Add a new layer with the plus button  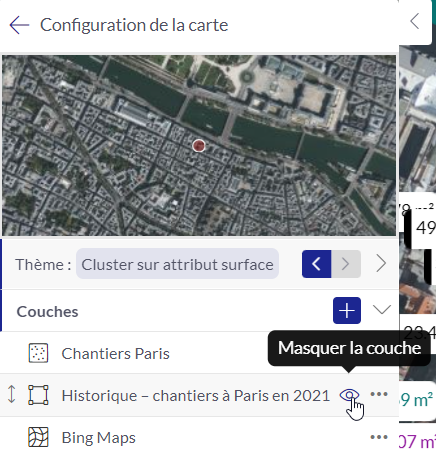[x=347, y=311]
